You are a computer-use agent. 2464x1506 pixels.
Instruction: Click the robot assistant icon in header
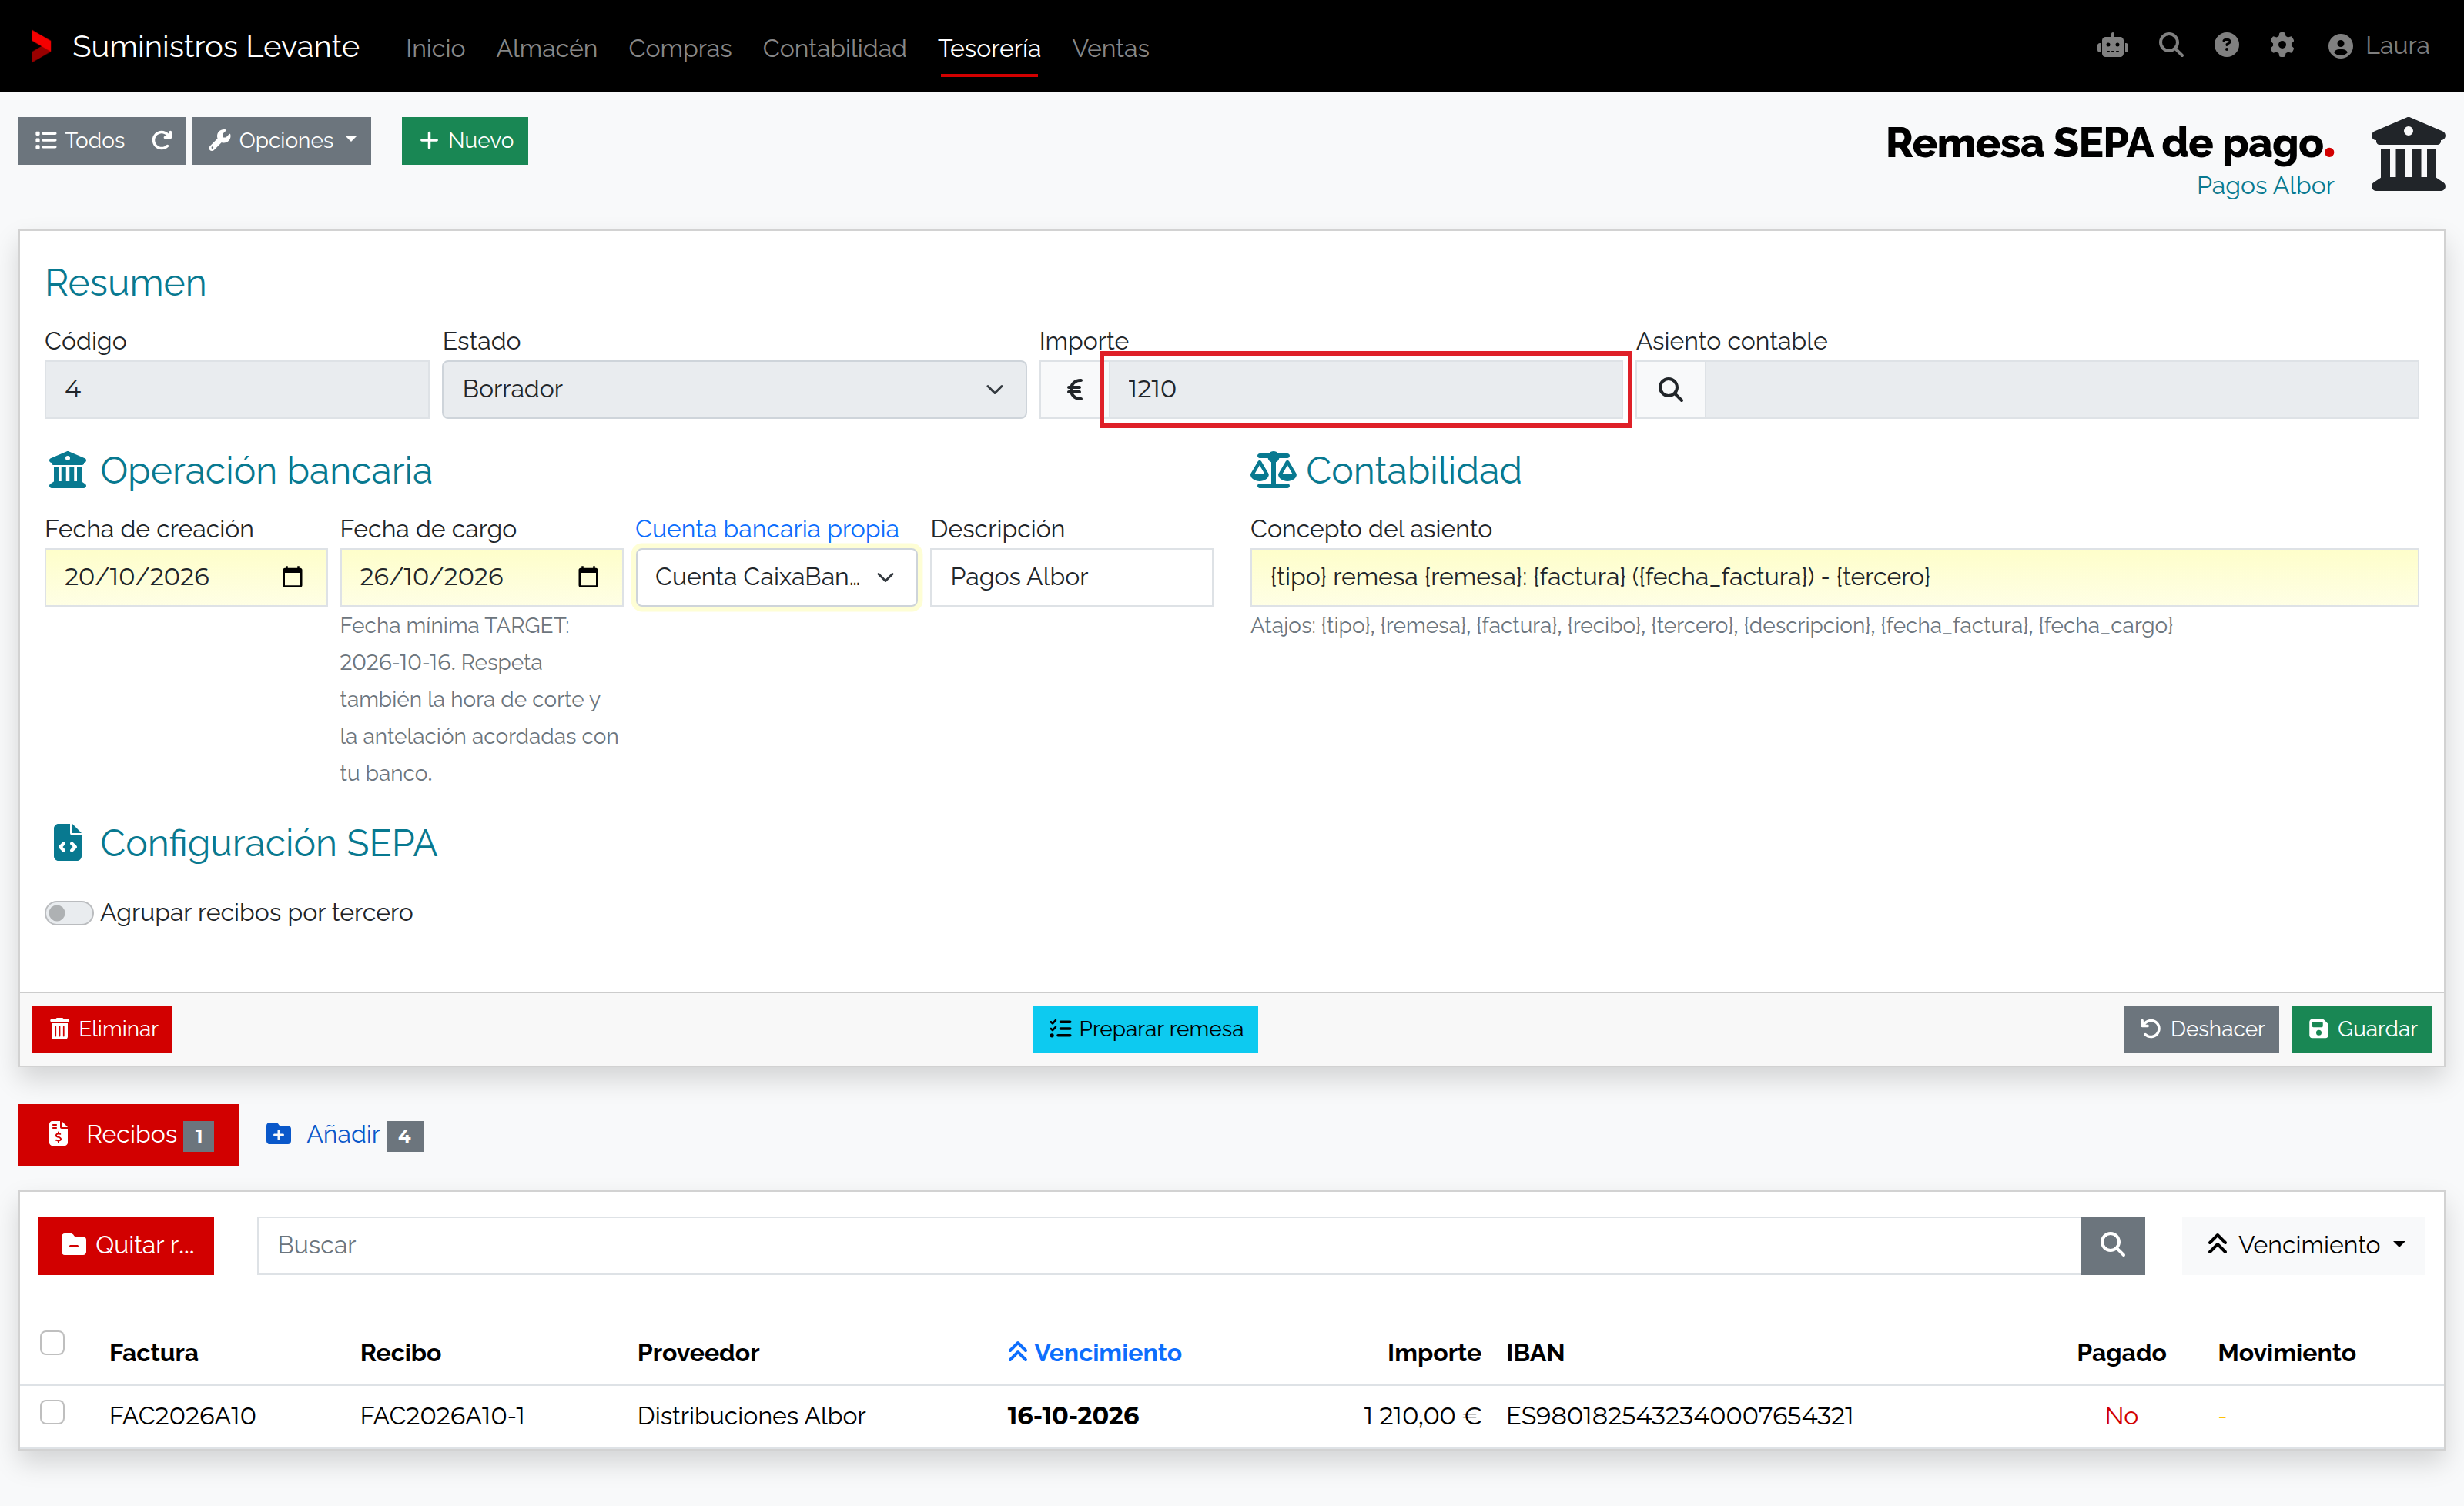pos(2112,46)
